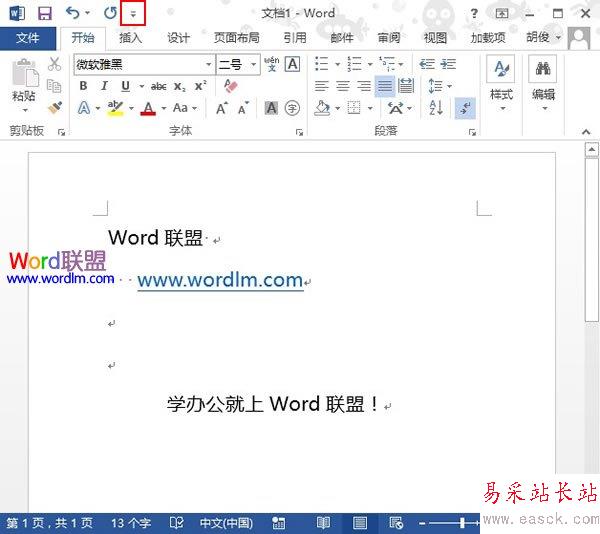600x534 pixels.
Task: Select the Format Painter brush
Action: pyautogui.click(x=55, y=108)
